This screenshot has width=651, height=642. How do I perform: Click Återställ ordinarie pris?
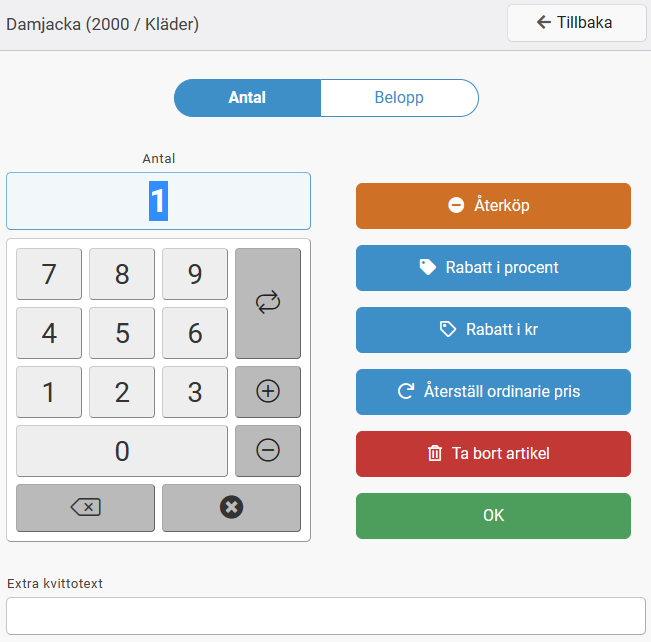click(493, 392)
